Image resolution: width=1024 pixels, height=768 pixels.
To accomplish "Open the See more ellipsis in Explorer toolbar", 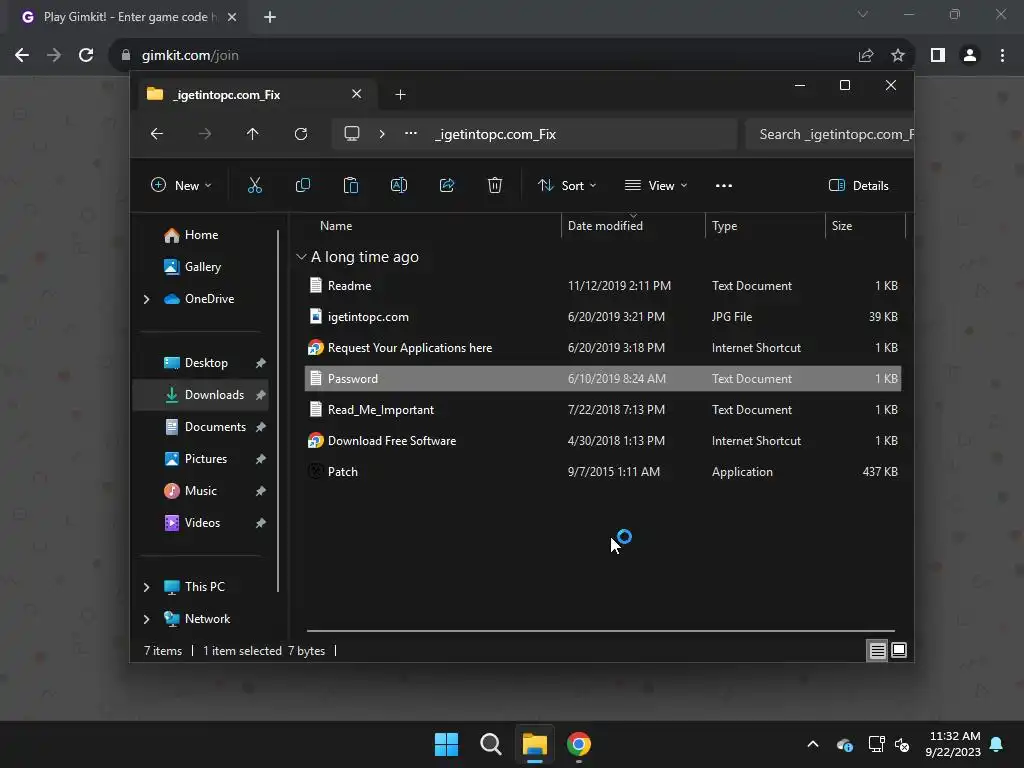I will [x=724, y=185].
